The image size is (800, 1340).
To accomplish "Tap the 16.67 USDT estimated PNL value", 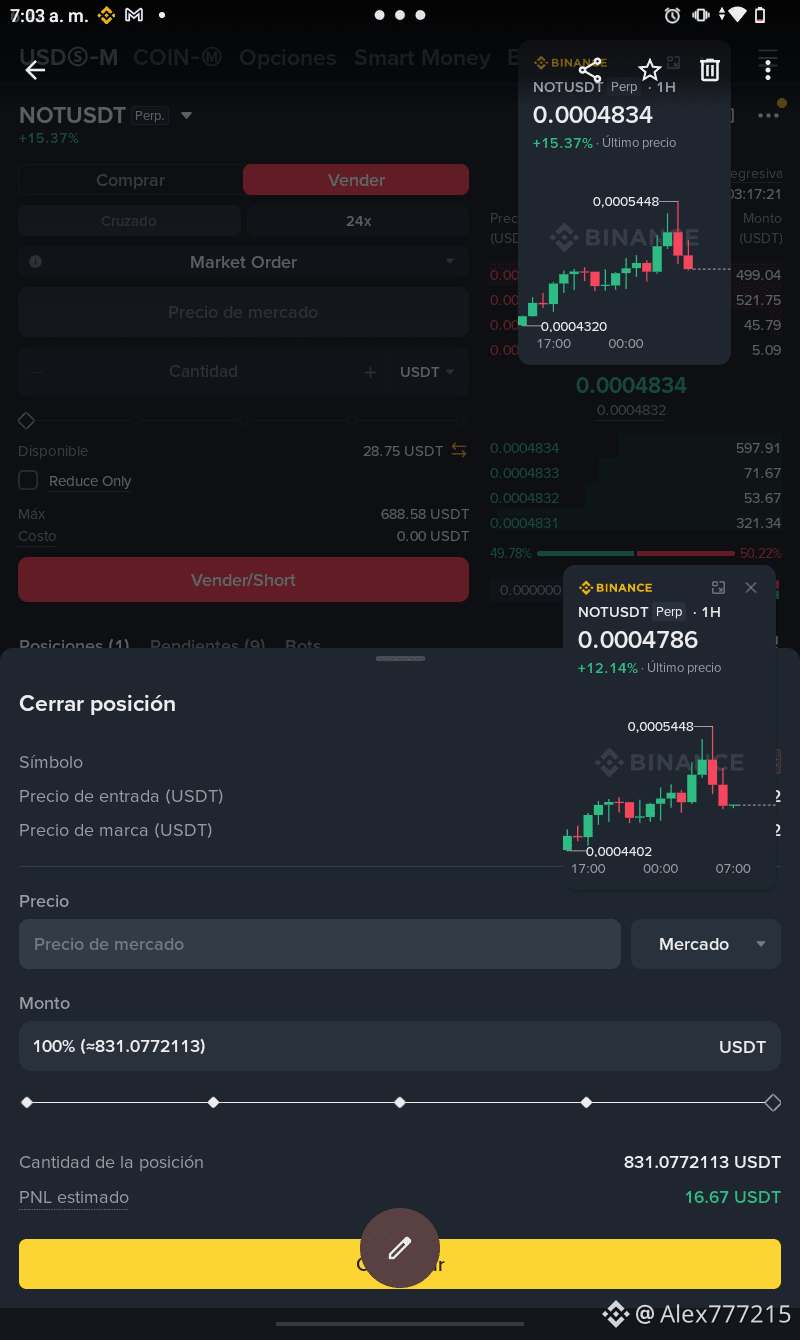I will 733,1197.
